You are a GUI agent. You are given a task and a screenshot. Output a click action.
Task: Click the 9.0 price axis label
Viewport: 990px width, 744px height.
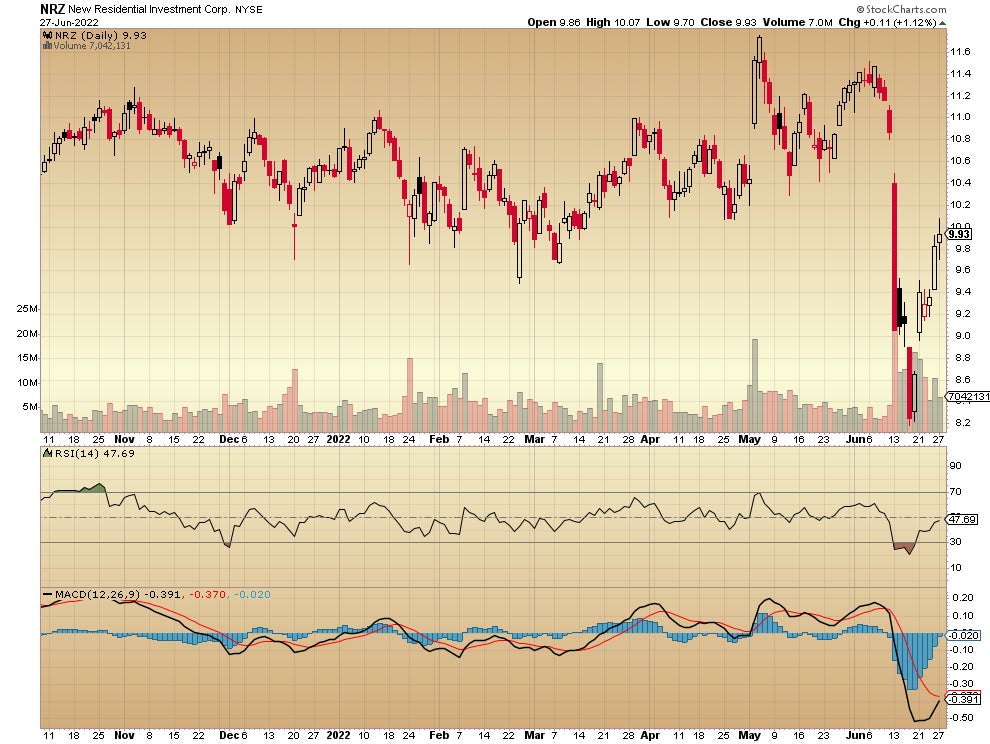(962, 335)
